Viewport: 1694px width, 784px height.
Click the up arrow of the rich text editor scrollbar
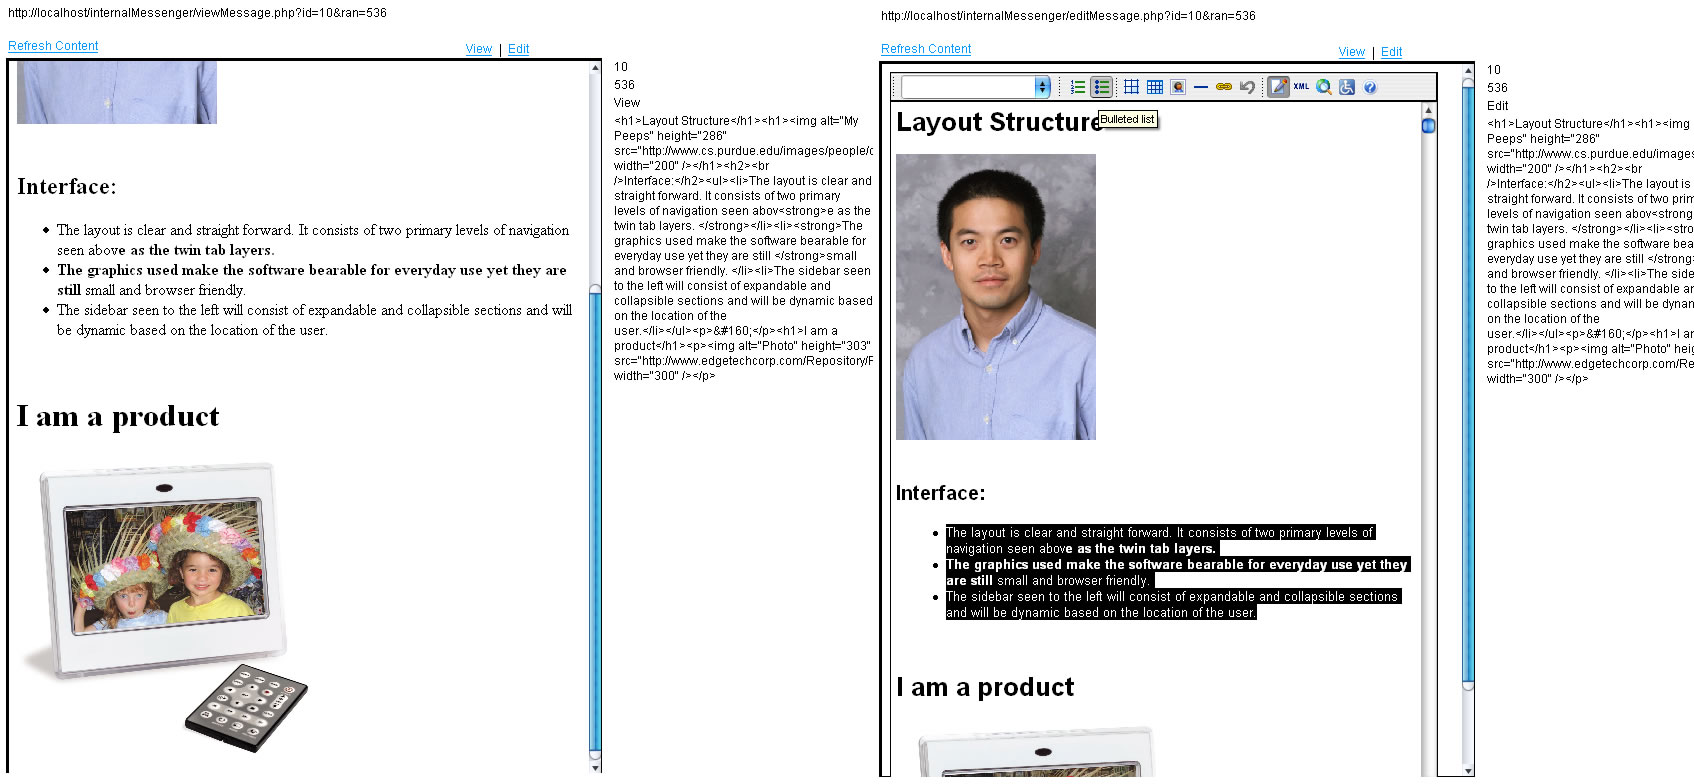1428,109
